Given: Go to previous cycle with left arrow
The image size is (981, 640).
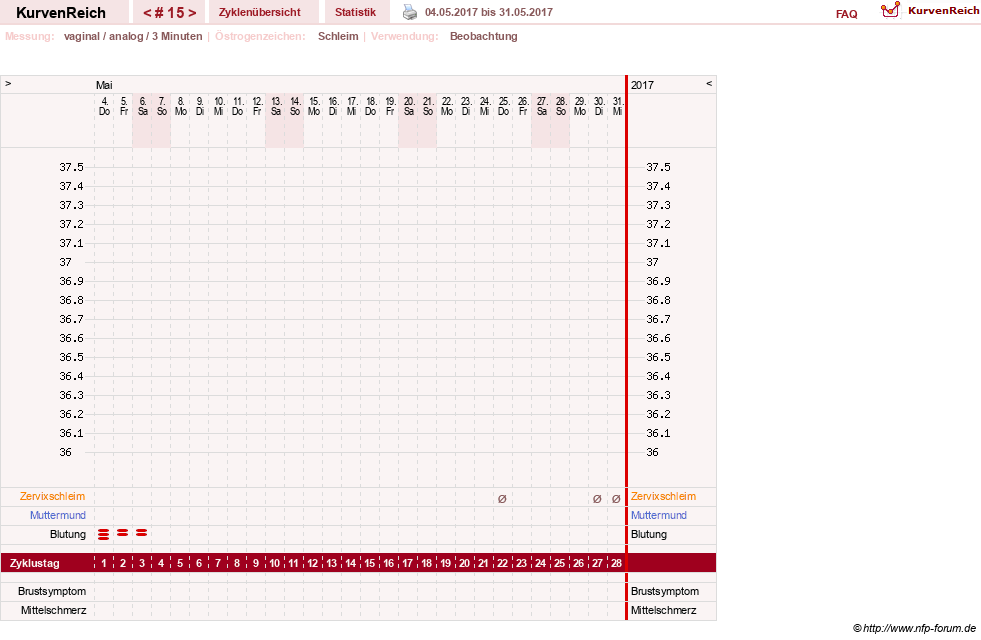Looking at the screenshot, I should tap(147, 13).
